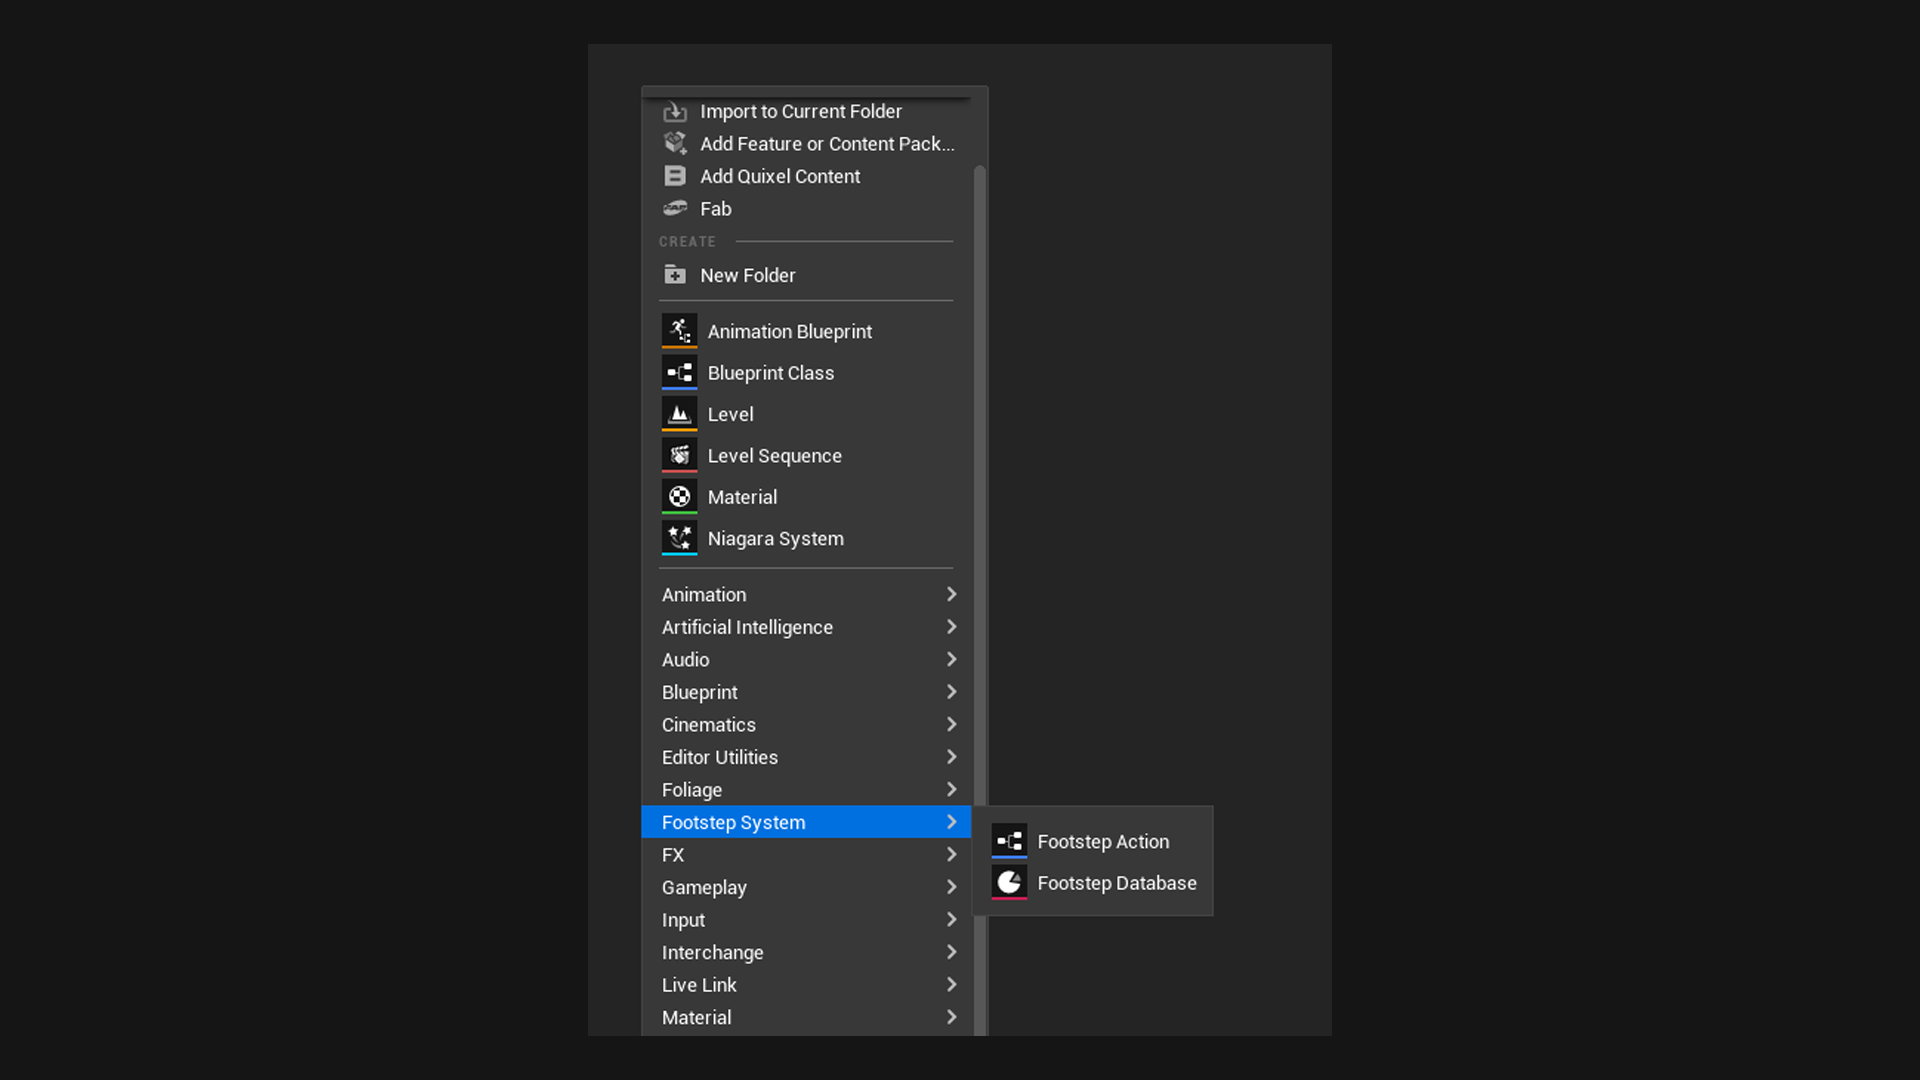This screenshot has width=1920, height=1080.
Task: Click the Animation Blueprint icon
Action: pos(679,331)
